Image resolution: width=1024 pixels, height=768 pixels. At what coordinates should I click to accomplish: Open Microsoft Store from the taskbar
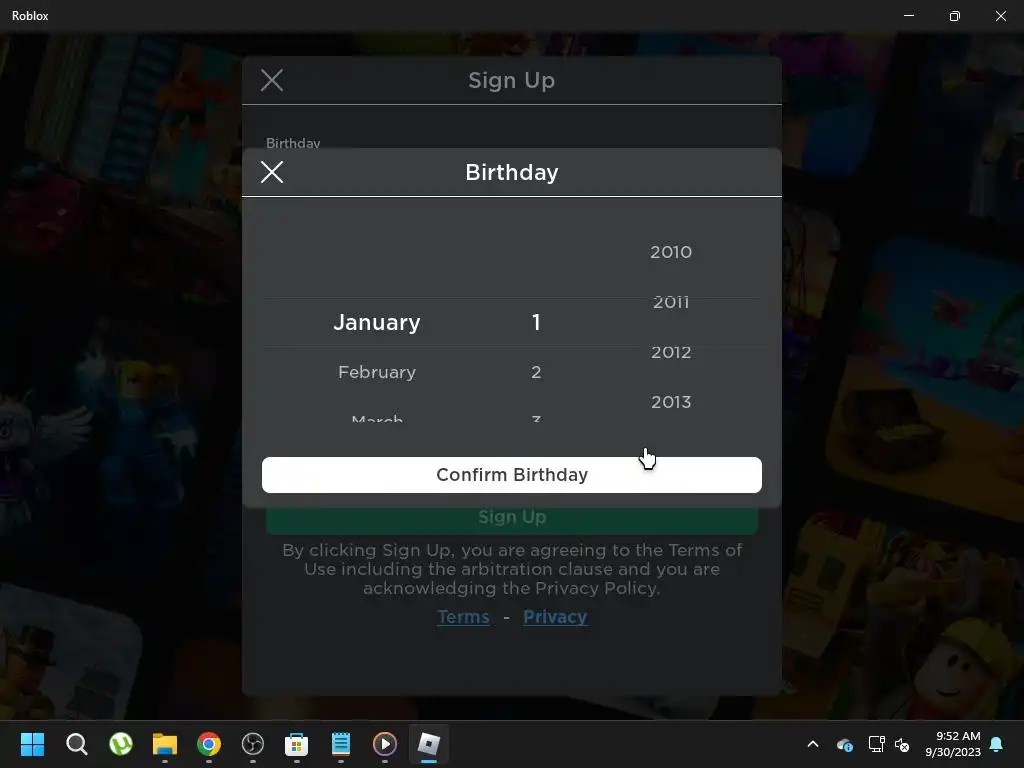[x=296, y=744]
